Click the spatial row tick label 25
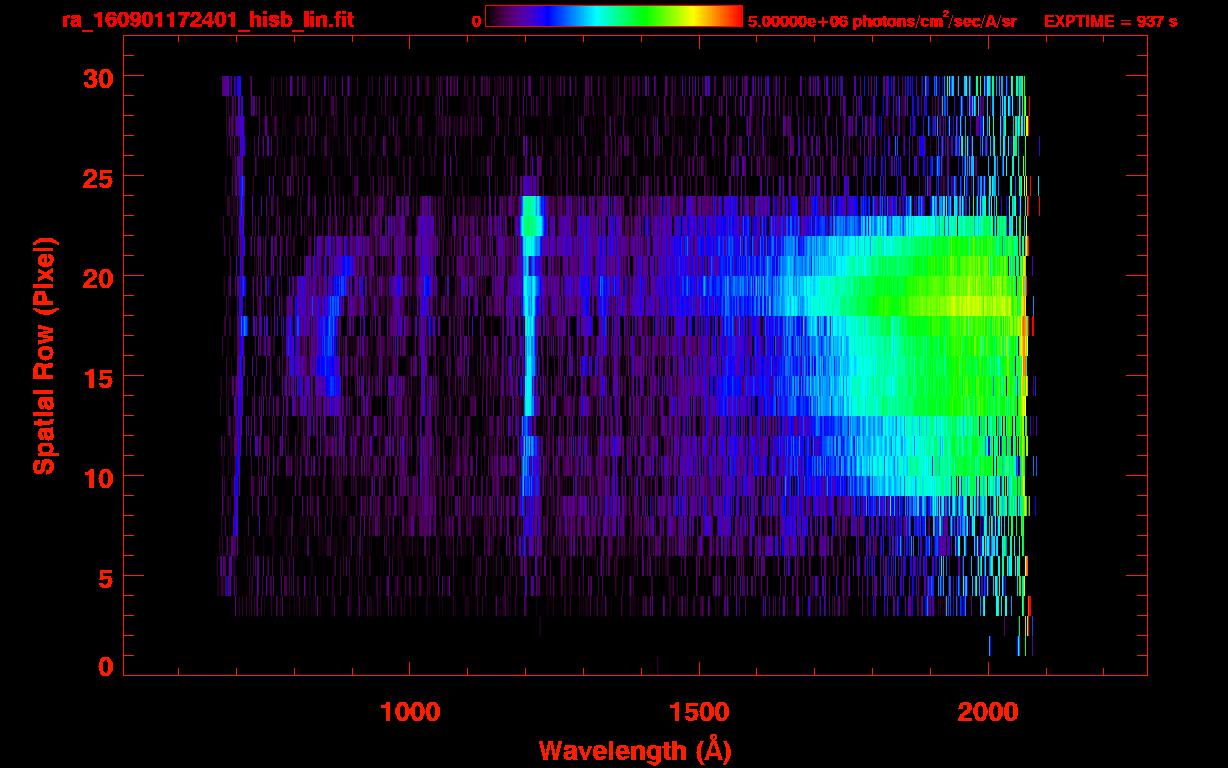 tap(98, 177)
